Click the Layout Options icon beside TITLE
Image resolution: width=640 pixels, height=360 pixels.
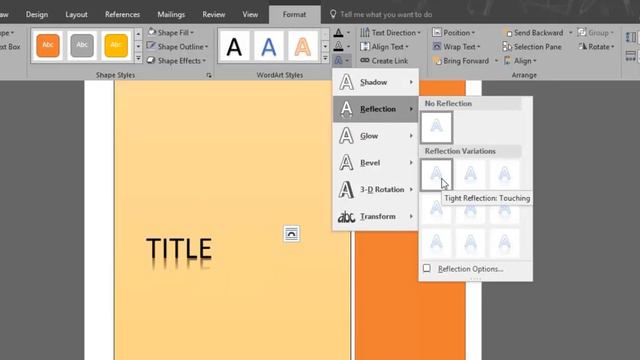(291, 234)
